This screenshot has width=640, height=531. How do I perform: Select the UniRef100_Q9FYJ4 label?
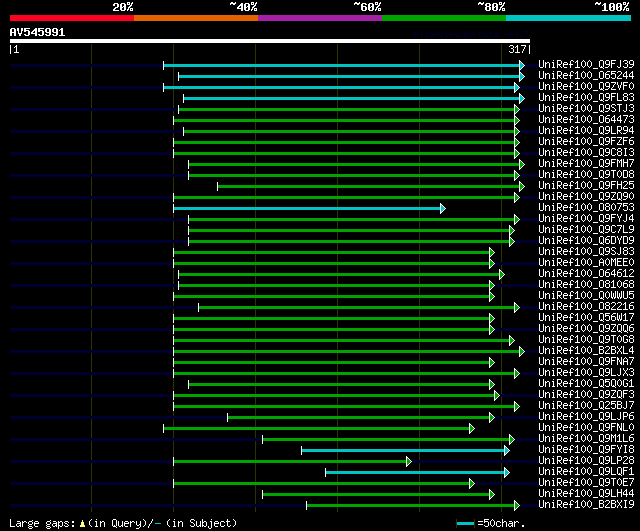tap(586, 218)
